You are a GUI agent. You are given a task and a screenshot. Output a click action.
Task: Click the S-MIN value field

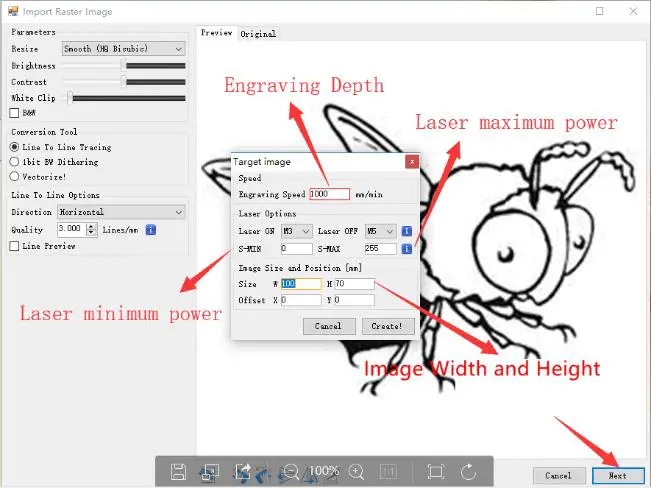(296, 249)
